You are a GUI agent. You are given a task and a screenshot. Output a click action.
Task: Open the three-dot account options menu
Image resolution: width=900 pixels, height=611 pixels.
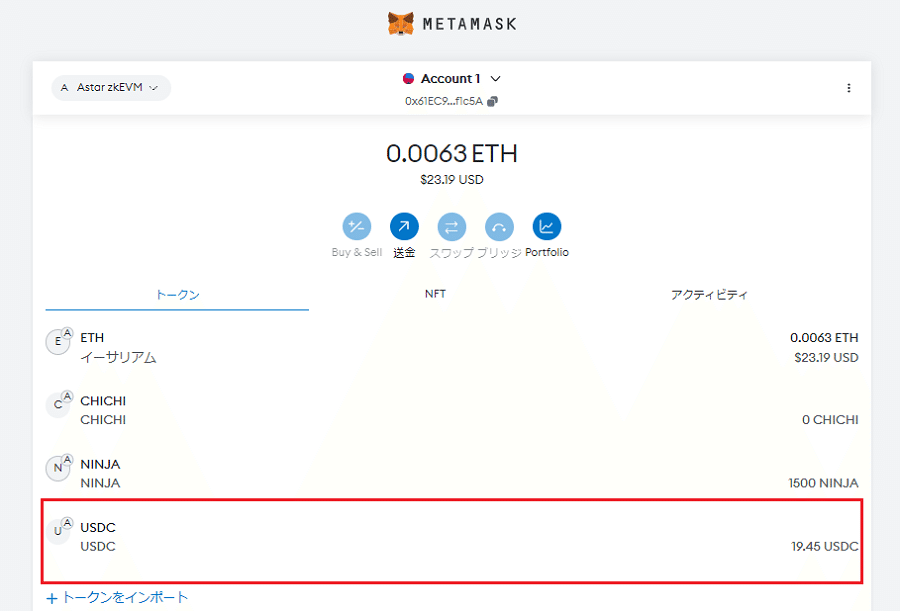(x=849, y=88)
